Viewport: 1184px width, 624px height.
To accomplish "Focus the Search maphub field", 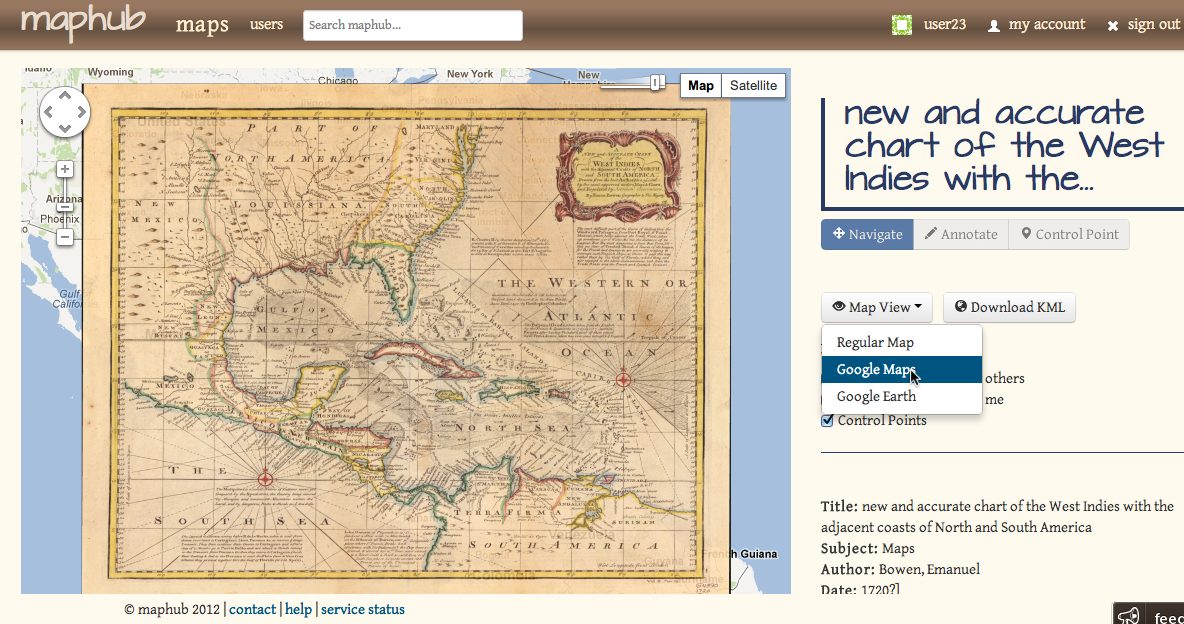I will click(412, 25).
